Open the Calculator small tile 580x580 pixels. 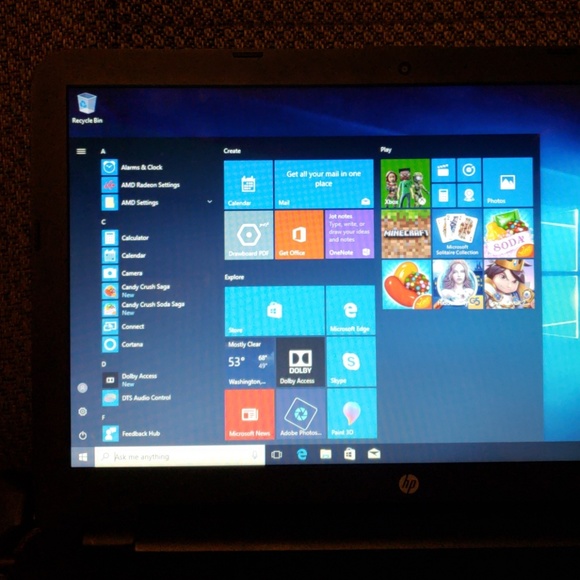coord(444,195)
